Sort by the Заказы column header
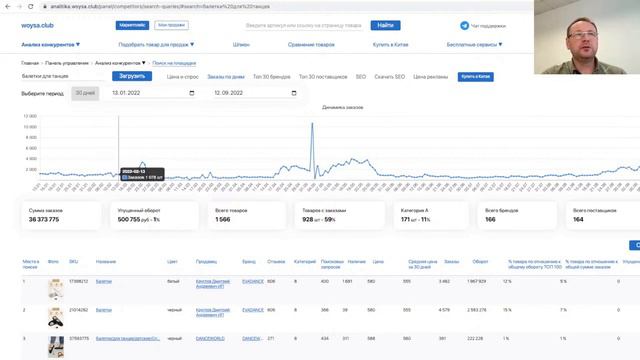 (451, 262)
